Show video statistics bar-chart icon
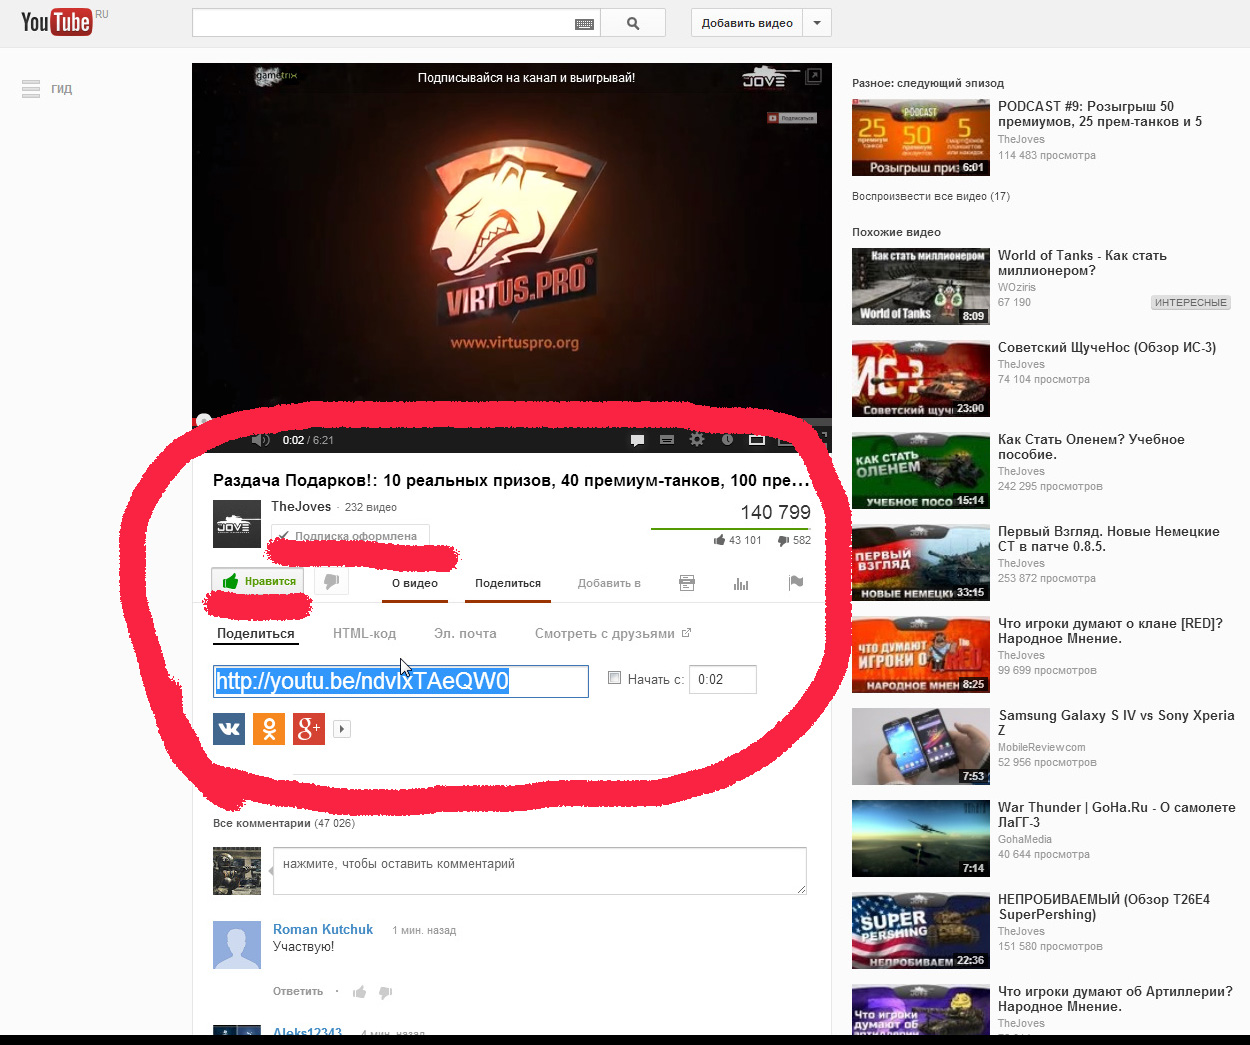This screenshot has height=1045, width=1250. point(741,583)
